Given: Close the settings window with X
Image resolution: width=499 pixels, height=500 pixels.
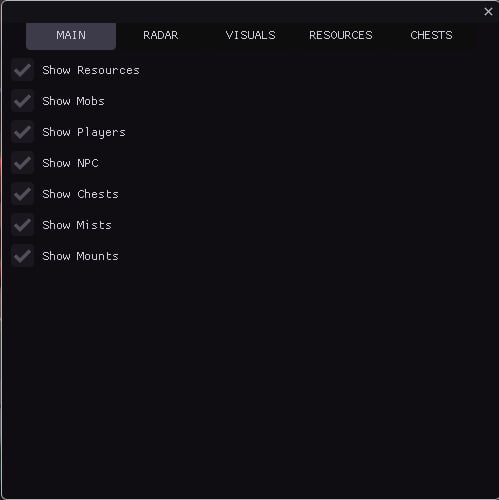Looking at the screenshot, I should coord(488,12).
